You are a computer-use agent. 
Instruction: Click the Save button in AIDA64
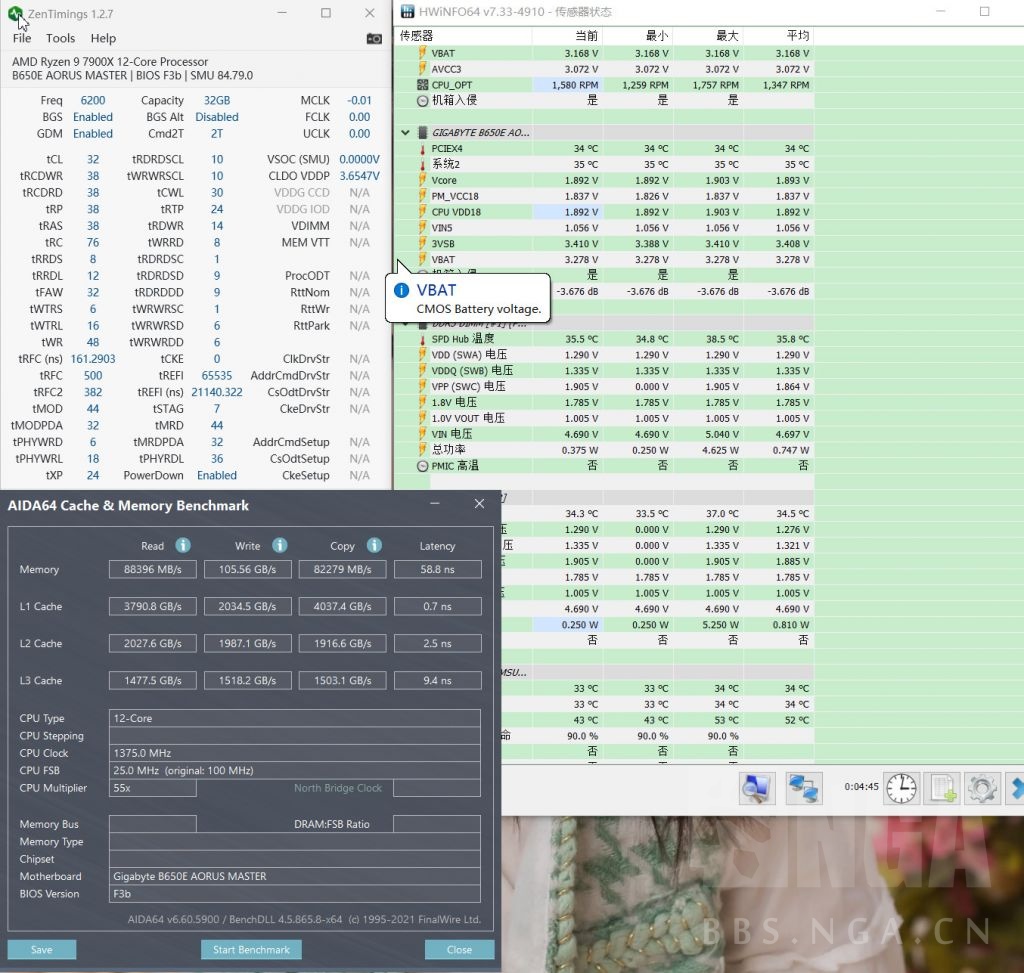(42, 949)
